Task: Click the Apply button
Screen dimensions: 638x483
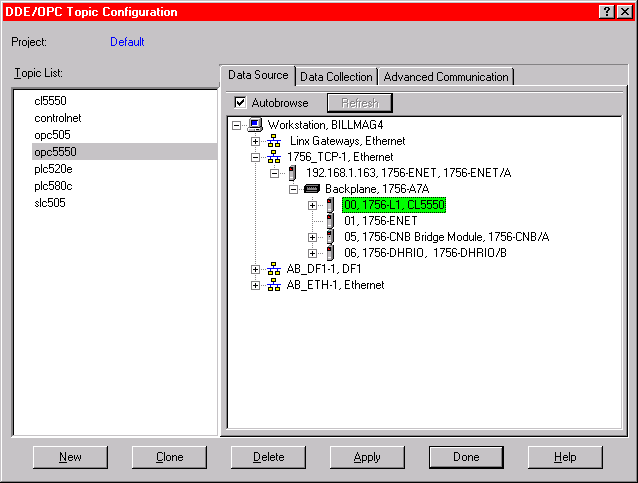Action: coord(367,457)
